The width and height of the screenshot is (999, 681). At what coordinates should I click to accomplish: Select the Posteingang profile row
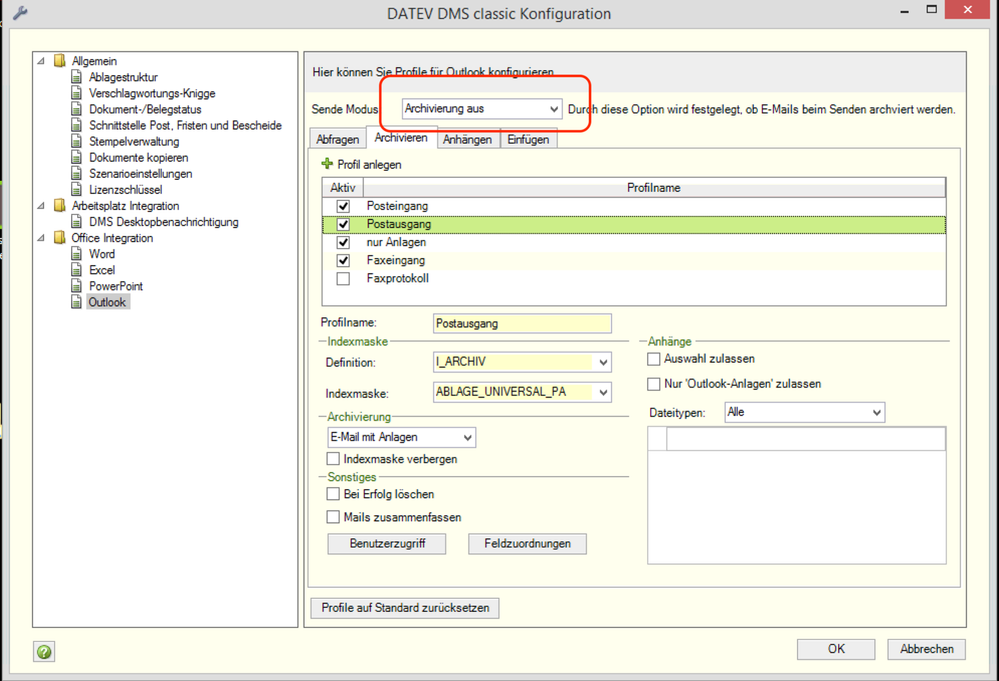pyautogui.click(x=634, y=206)
